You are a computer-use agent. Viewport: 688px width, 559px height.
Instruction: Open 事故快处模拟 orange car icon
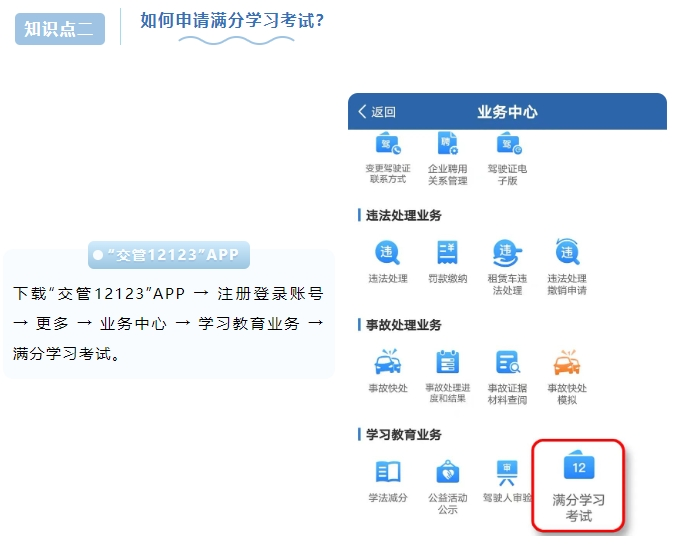(567, 362)
